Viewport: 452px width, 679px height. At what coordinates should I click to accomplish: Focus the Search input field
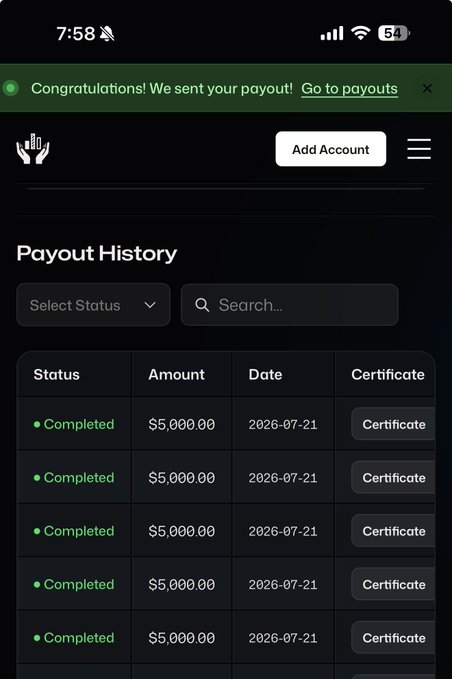pos(290,305)
